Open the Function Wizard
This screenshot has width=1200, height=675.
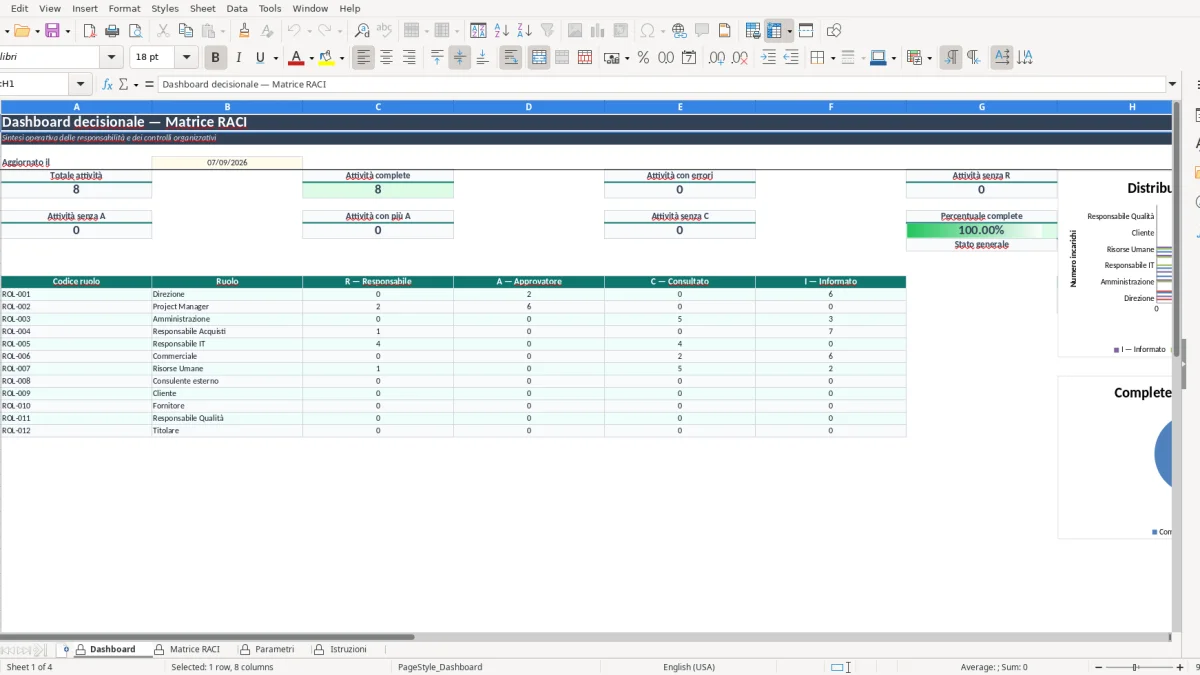108,84
